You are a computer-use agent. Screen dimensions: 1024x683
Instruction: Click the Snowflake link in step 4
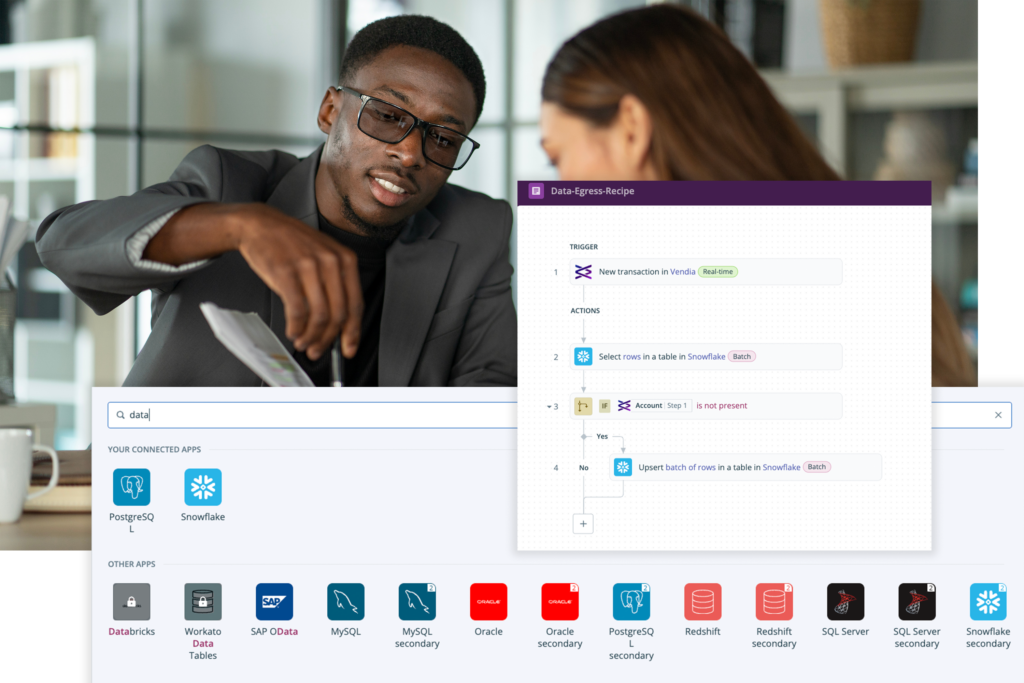tap(781, 467)
